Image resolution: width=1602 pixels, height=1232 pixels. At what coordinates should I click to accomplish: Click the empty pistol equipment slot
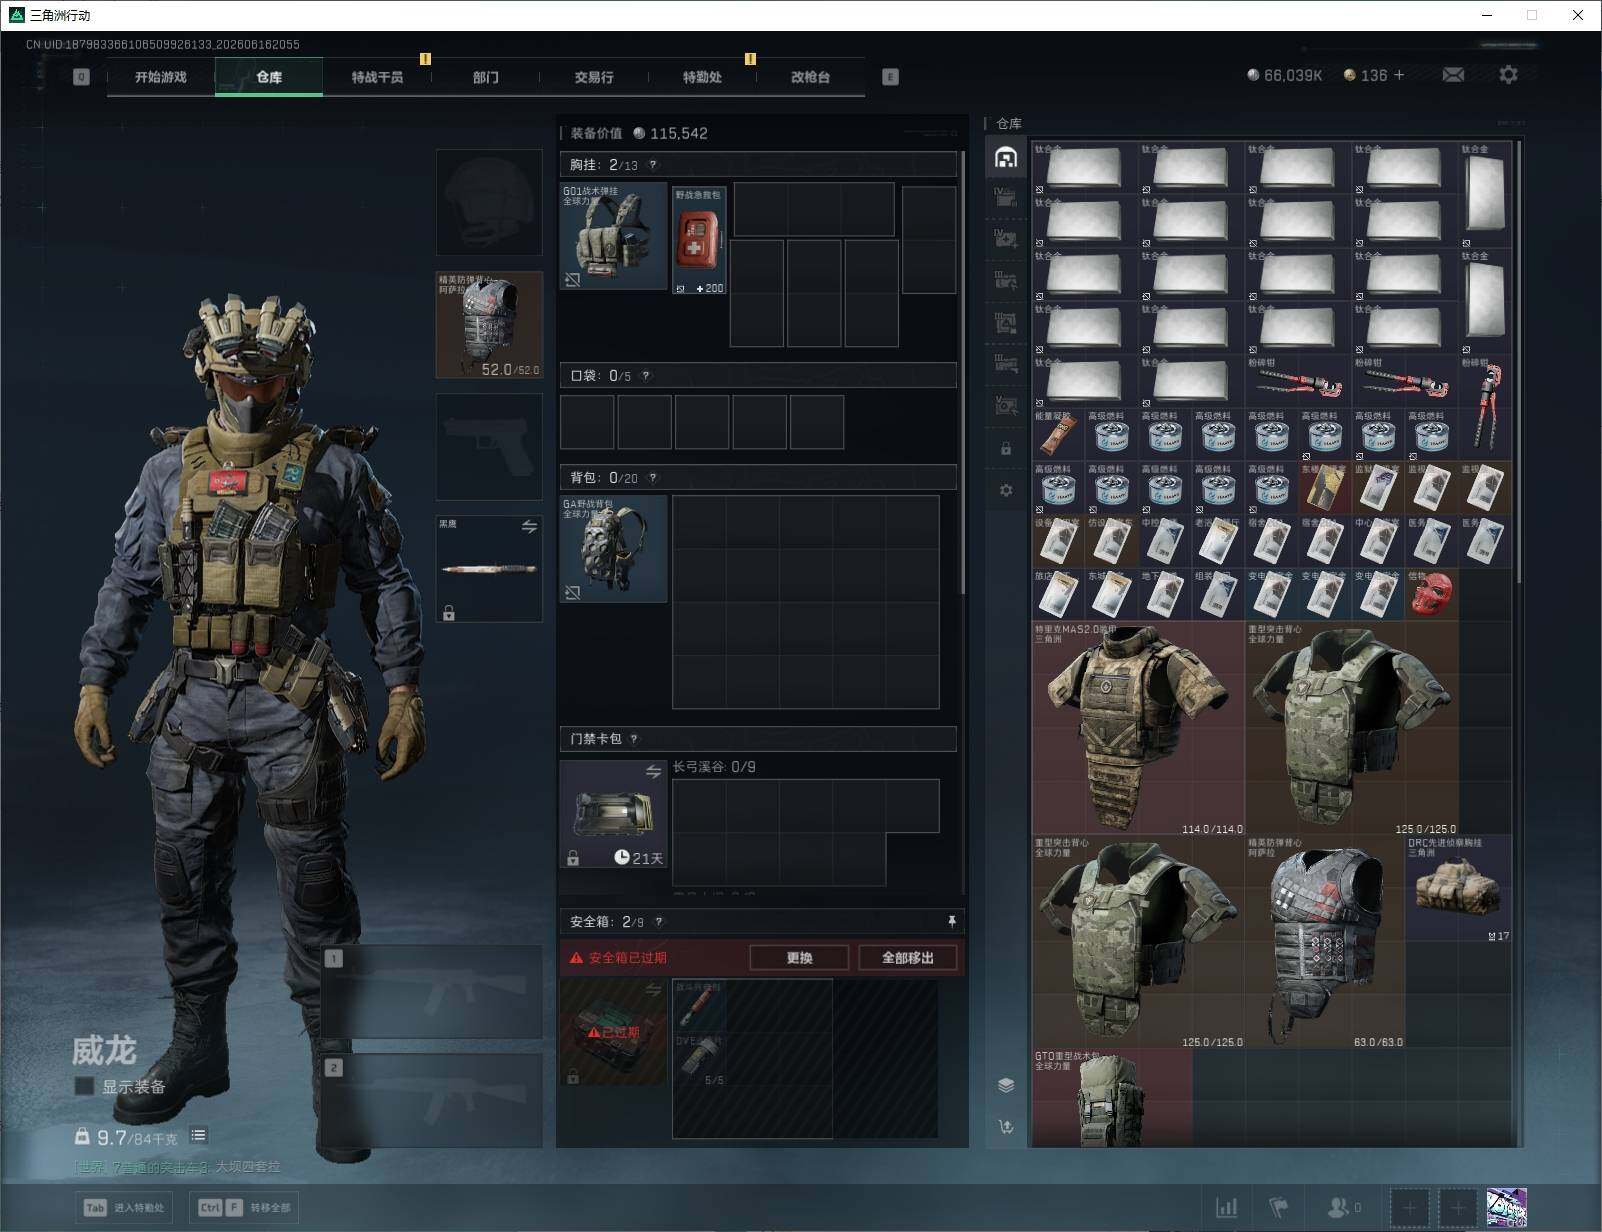pos(489,447)
